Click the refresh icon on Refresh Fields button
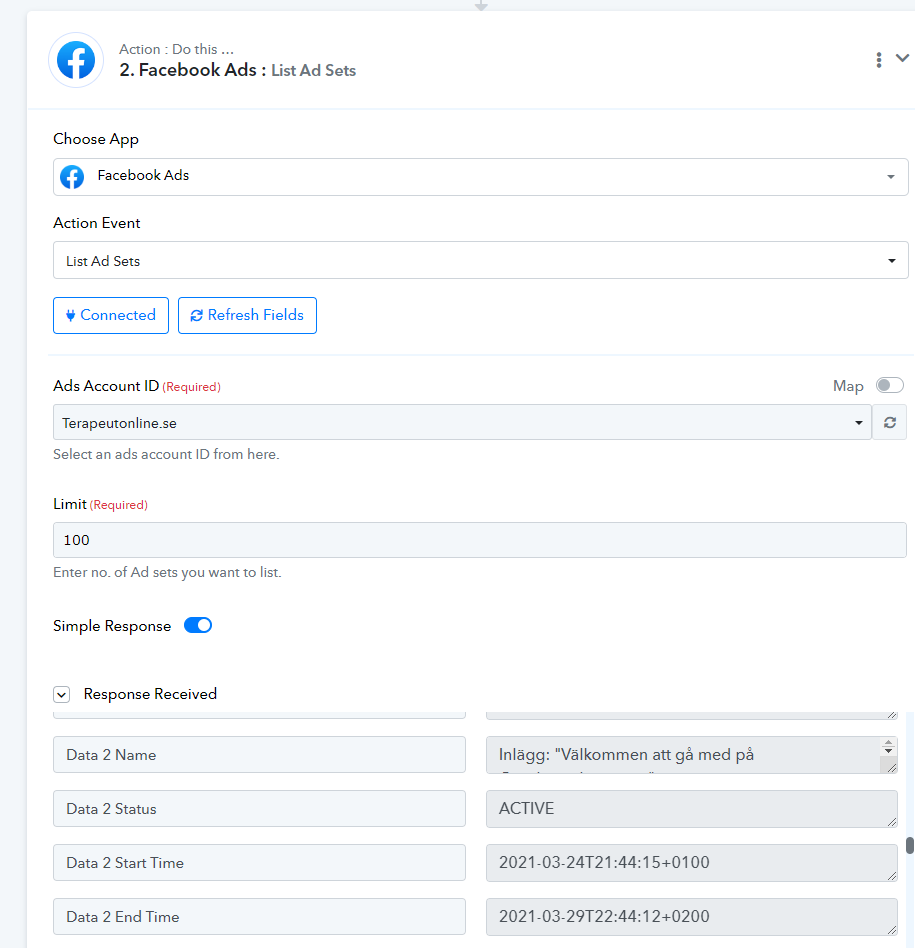 click(197, 316)
